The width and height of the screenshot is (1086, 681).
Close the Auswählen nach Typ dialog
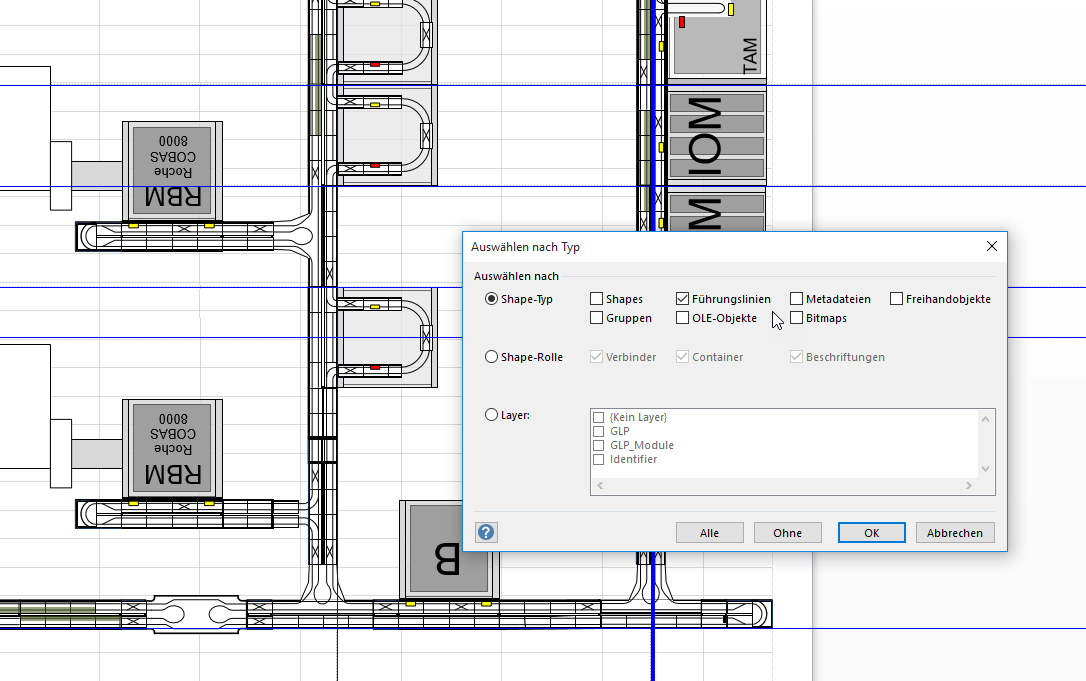coord(992,246)
